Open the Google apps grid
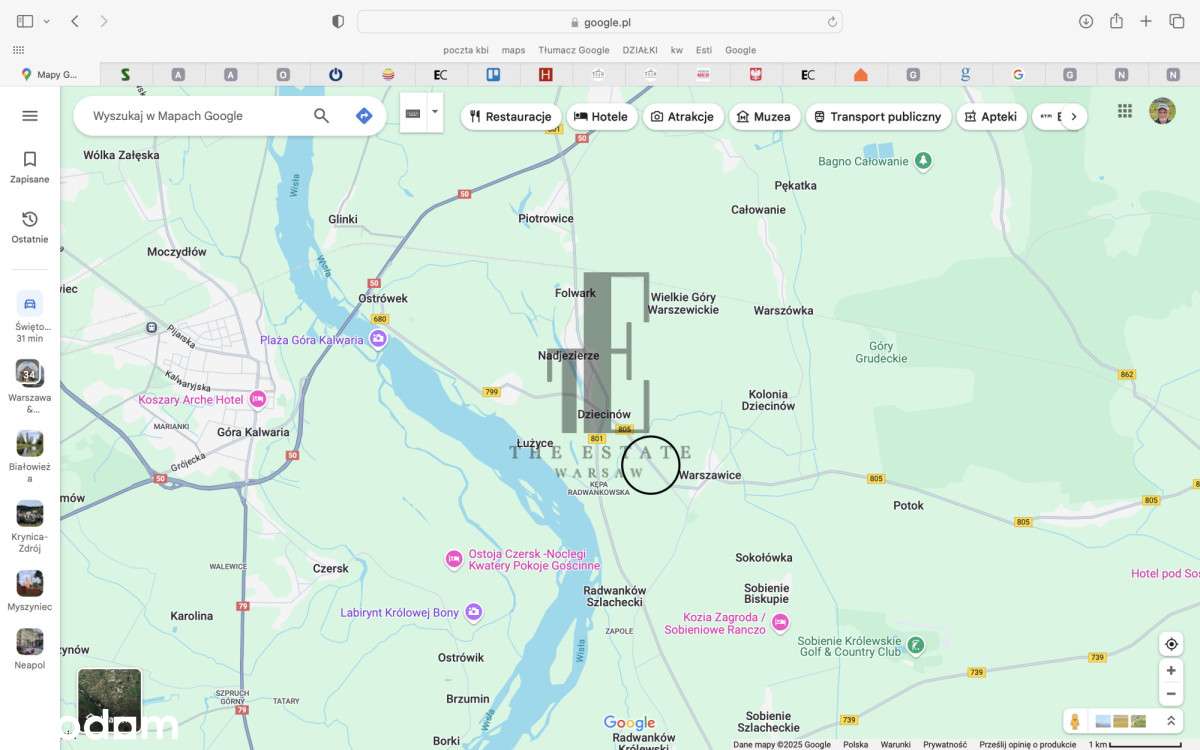Viewport: 1200px width, 750px height. coord(1125,111)
